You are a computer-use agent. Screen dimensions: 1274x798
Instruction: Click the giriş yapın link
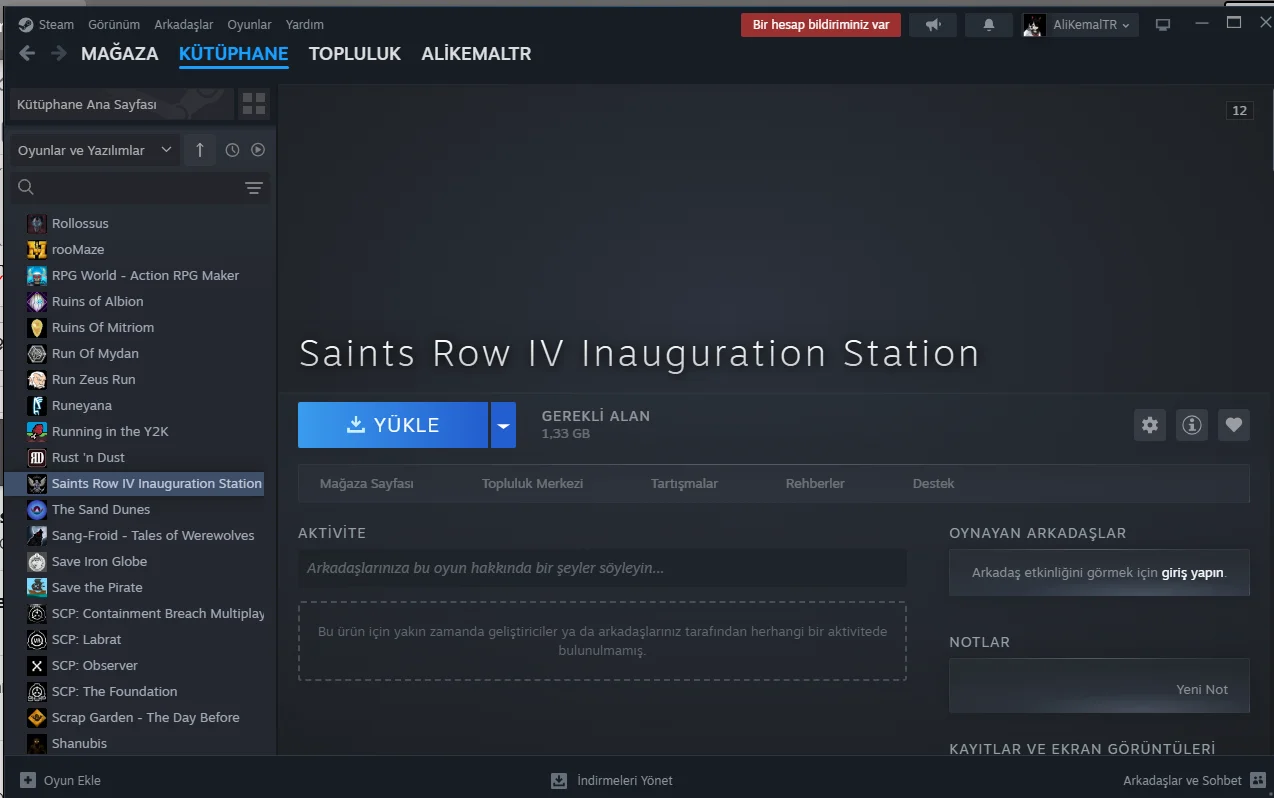tap(1192, 574)
